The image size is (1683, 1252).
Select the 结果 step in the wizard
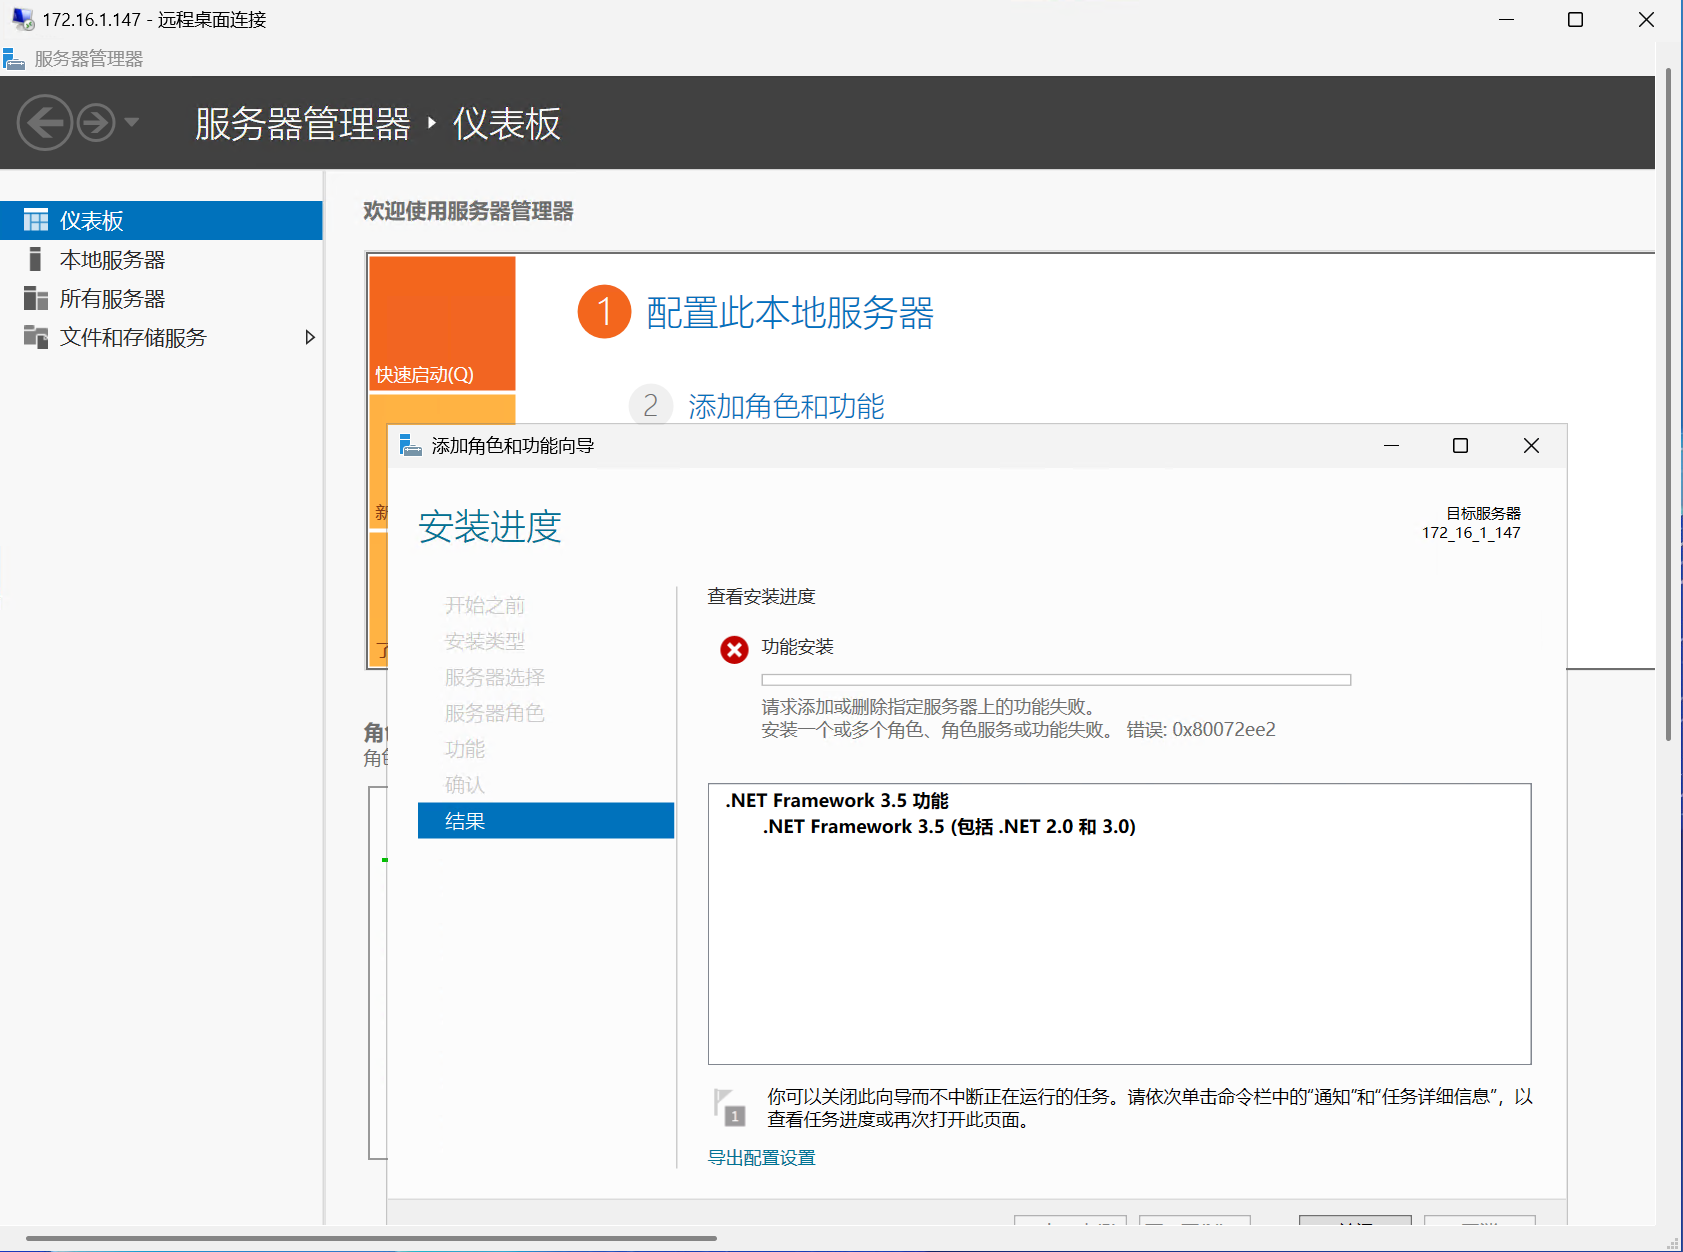click(546, 821)
